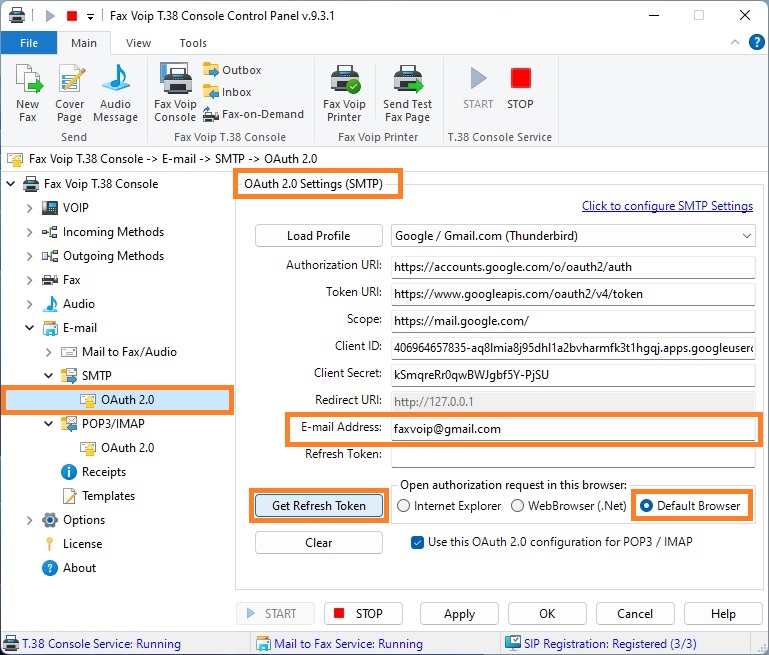Open the File menu tab

point(29,43)
